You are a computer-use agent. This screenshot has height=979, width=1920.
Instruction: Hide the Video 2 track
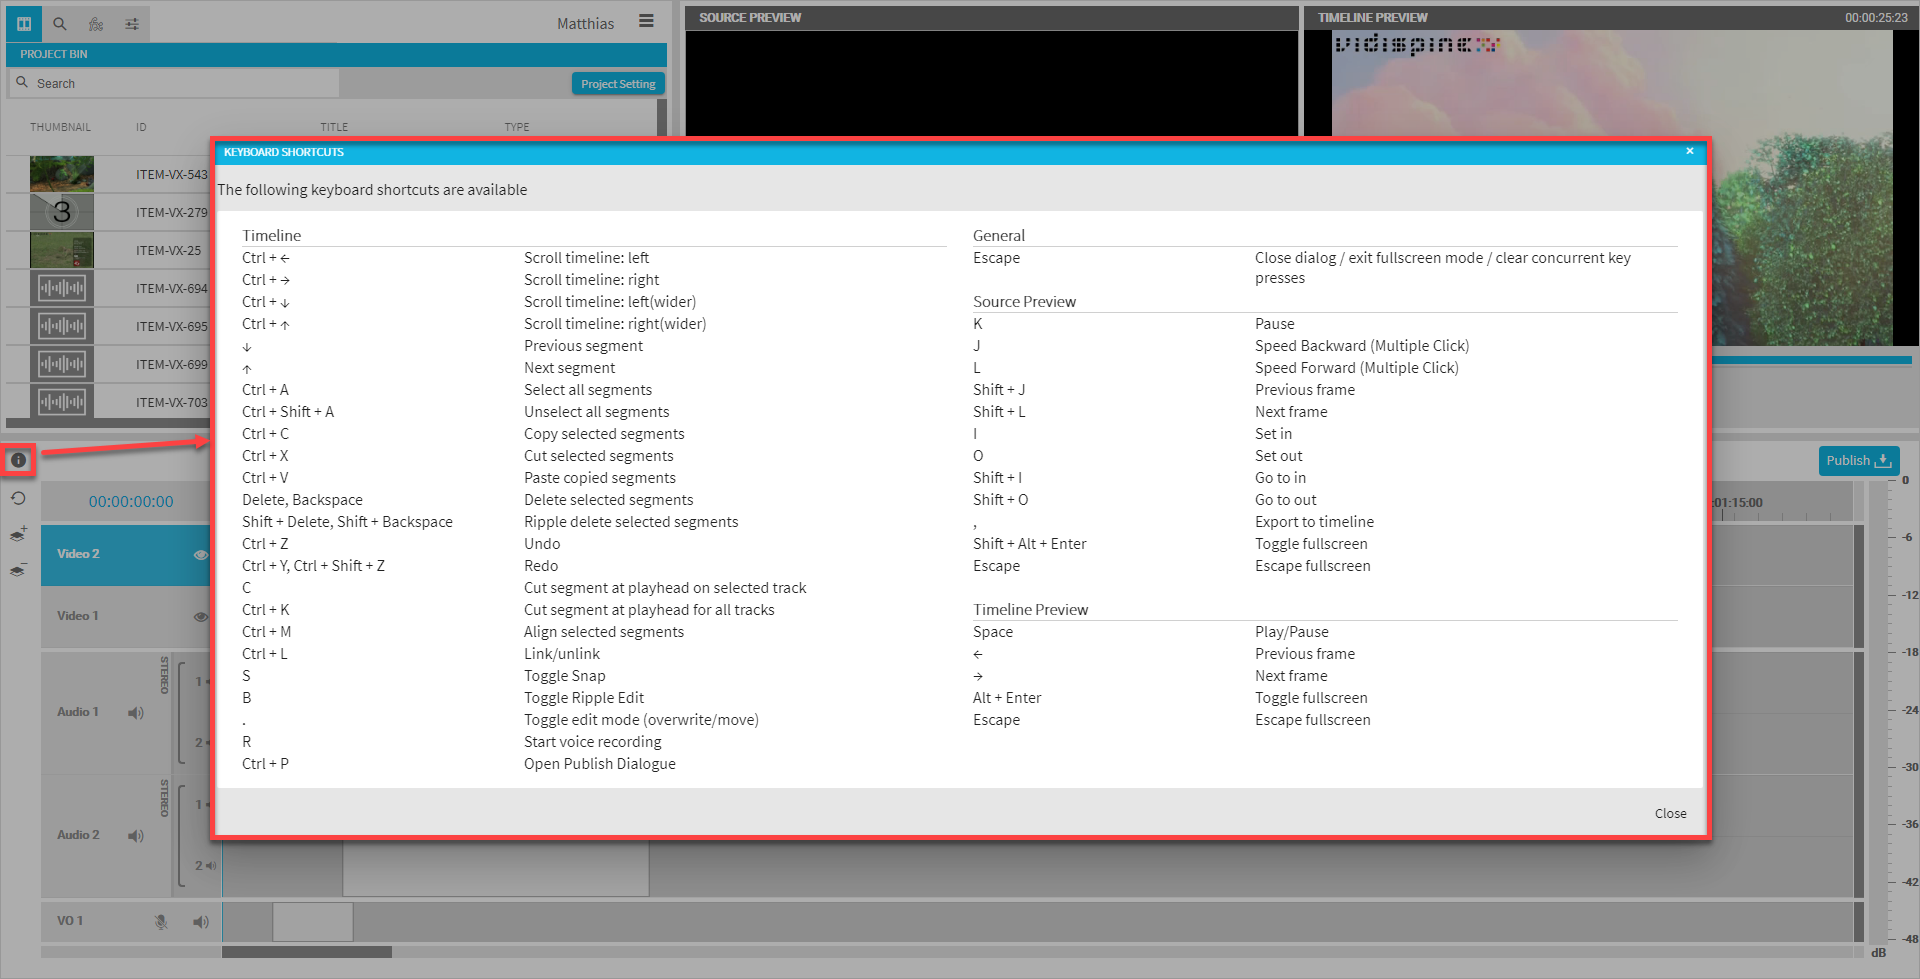(200, 554)
